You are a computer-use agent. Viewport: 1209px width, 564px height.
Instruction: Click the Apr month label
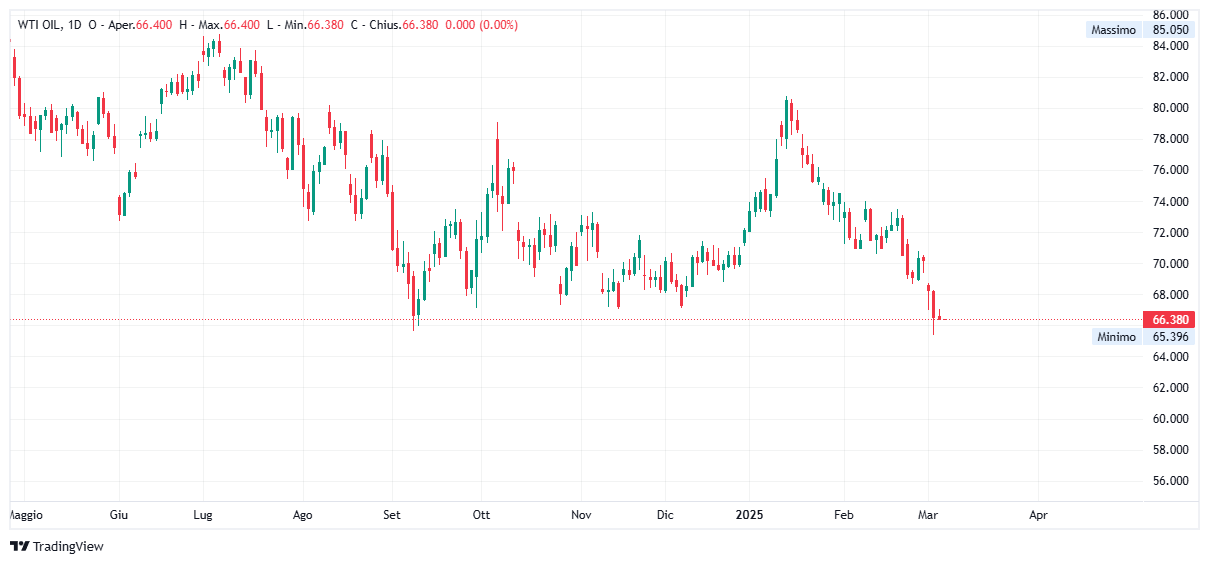[1038, 515]
